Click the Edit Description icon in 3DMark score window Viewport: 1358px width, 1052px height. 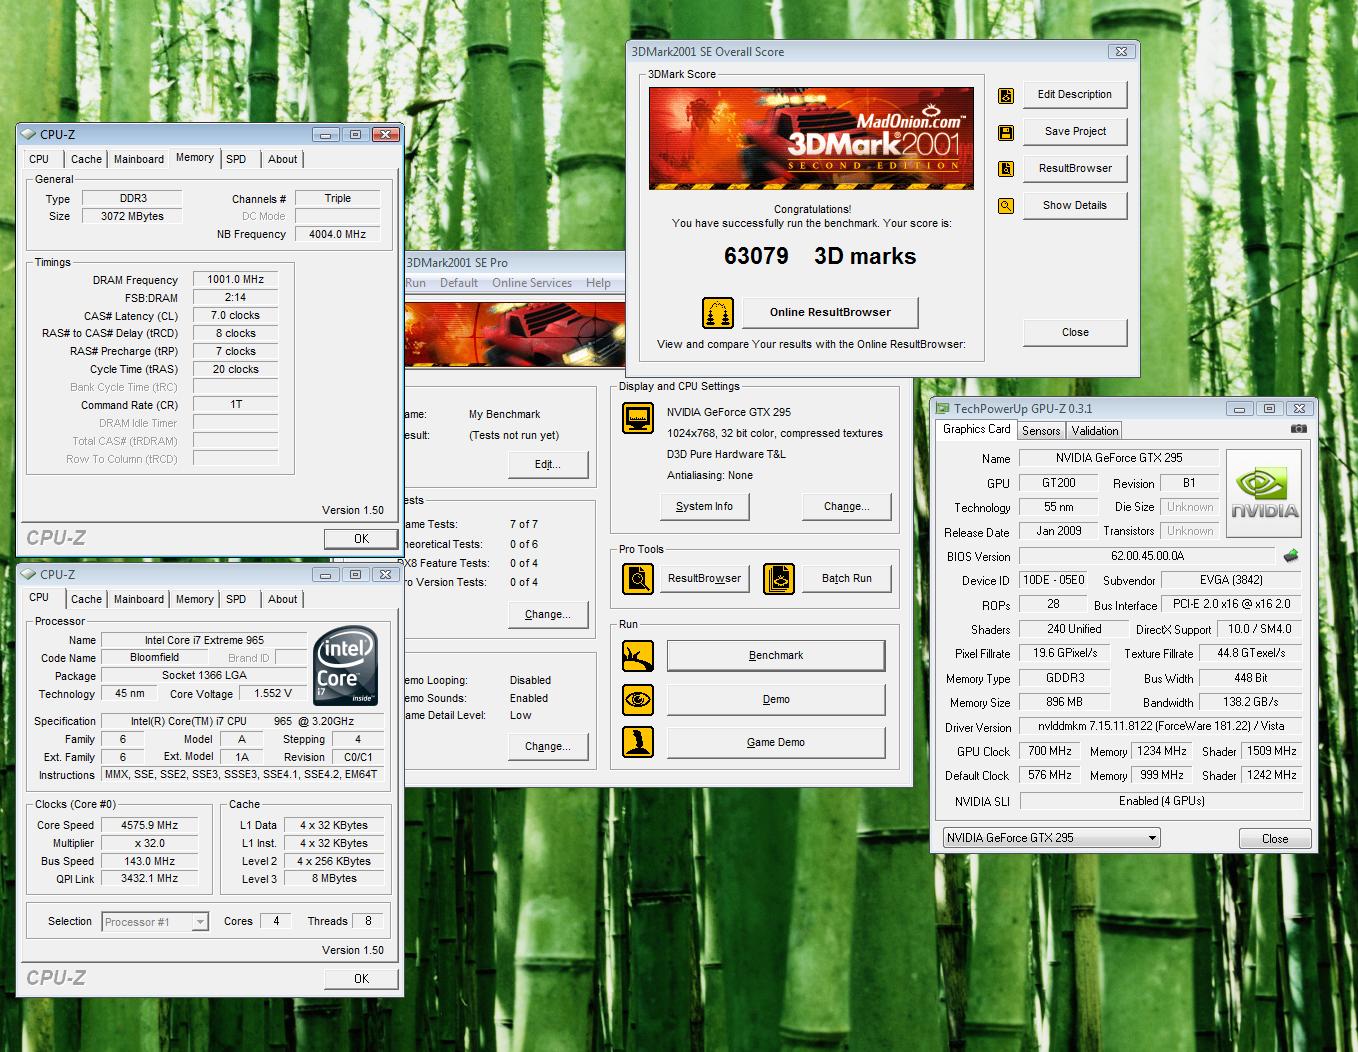(1006, 95)
